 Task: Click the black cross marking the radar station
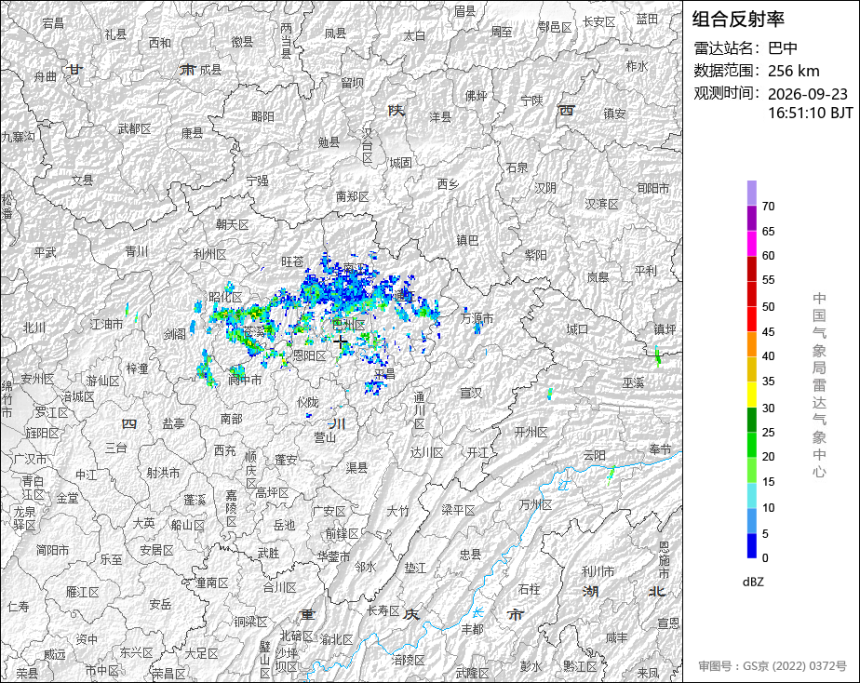tap(341, 341)
